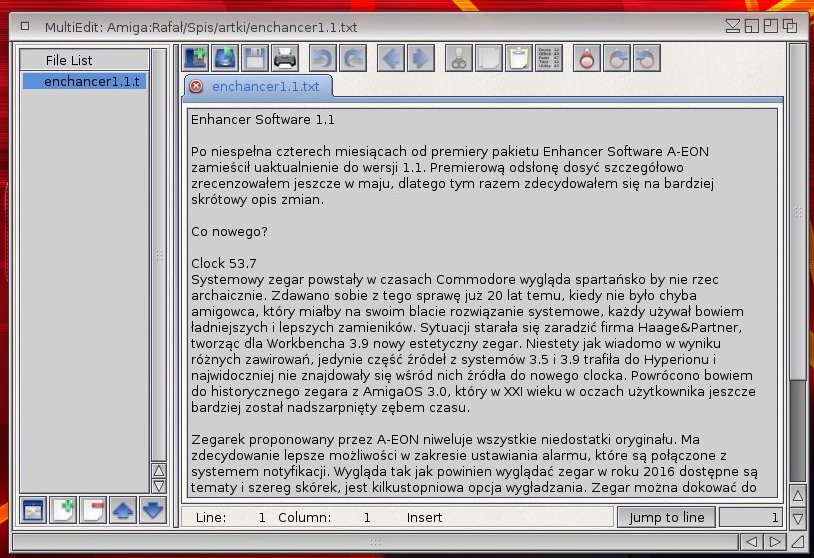Click the Jump to line button
This screenshot has width=814, height=558.
[667, 518]
